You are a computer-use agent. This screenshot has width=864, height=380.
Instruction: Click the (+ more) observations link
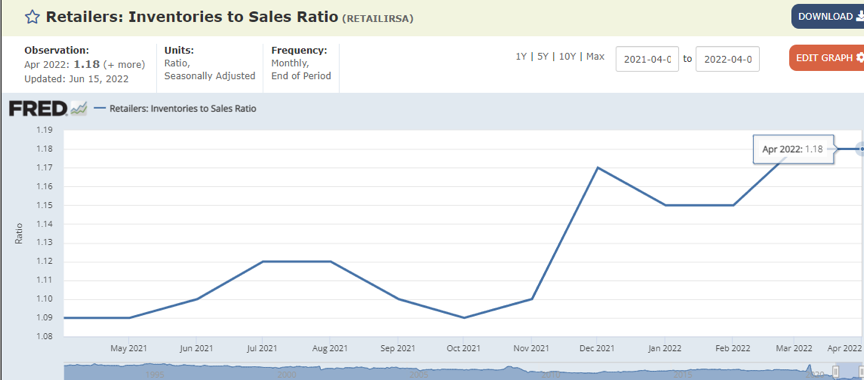(x=124, y=64)
